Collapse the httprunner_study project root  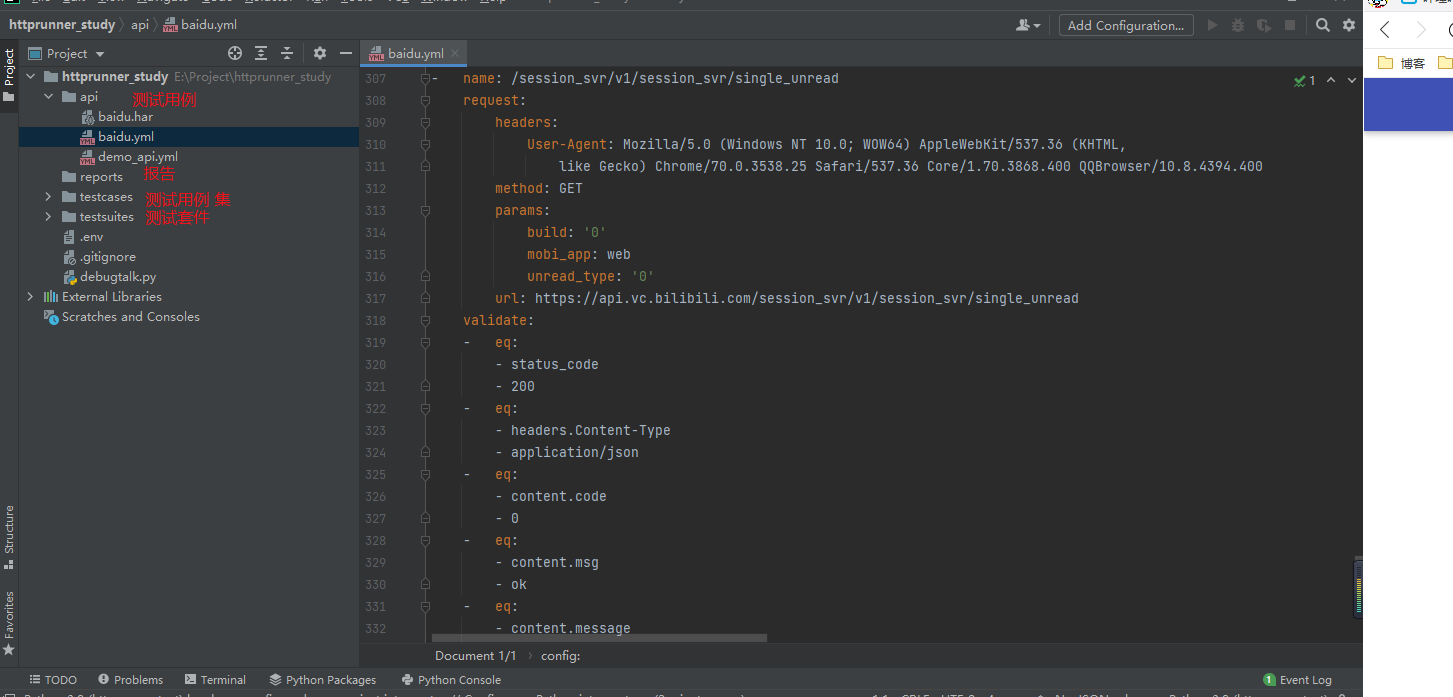(x=31, y=76)
